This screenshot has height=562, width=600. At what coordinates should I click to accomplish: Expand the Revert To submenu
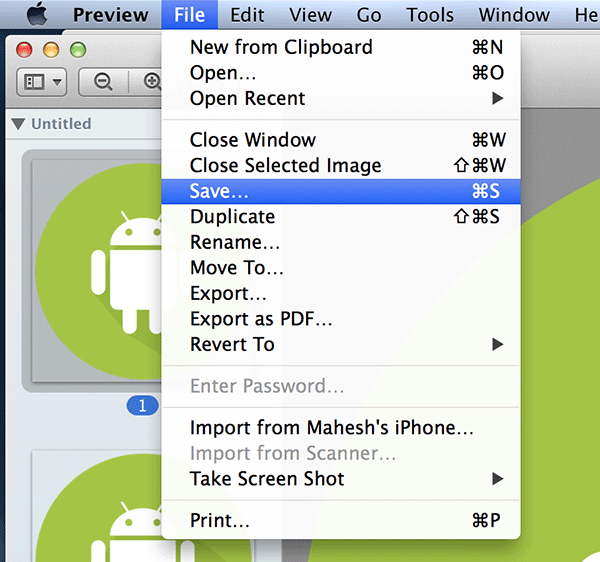(341, 345)
